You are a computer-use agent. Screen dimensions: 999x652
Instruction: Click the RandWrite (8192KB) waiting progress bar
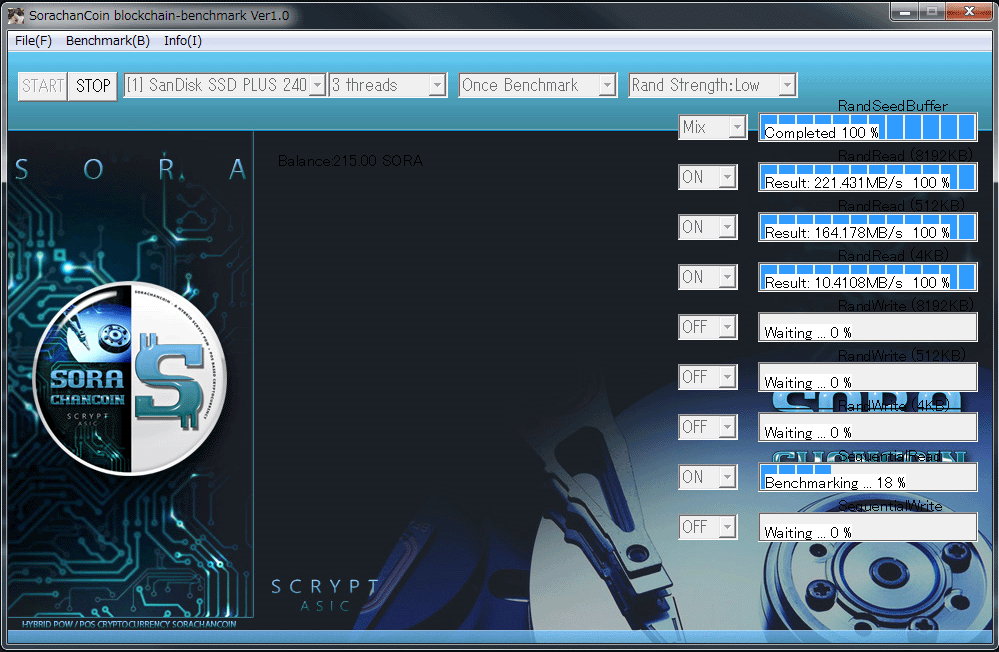point(868,328)
